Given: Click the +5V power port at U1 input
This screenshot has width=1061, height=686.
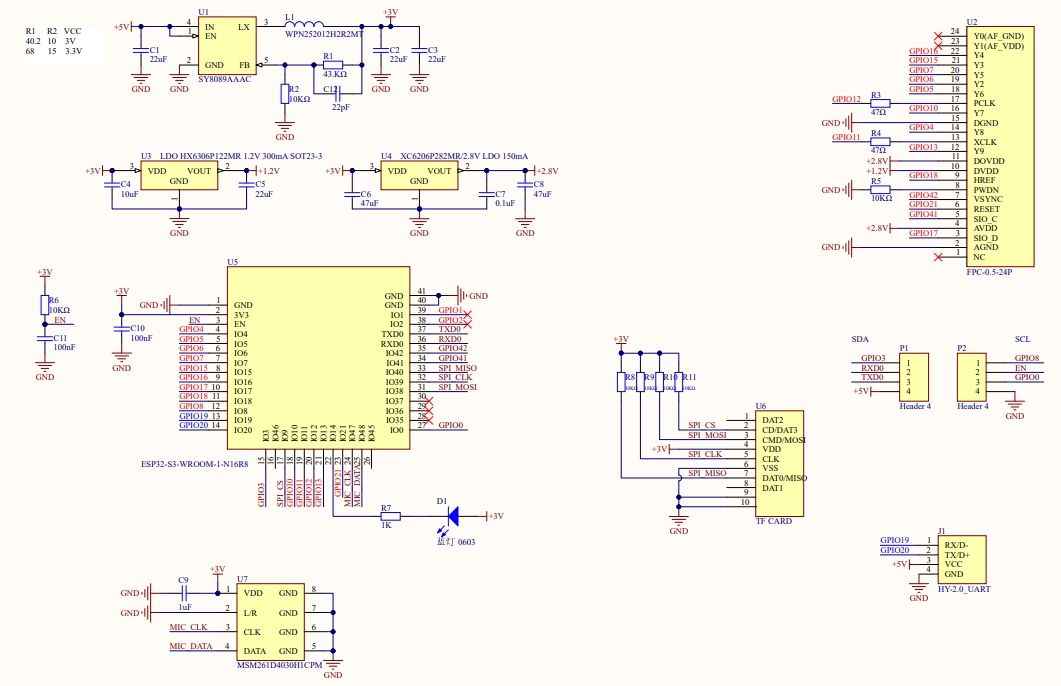Looking at the screenshot, I should [122, 27].
